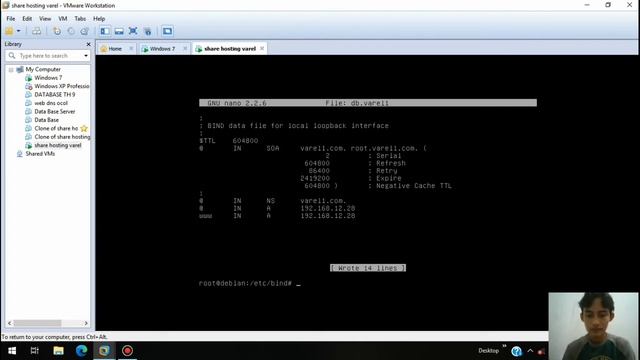The width and height of the screenshot is (640, 360).
Task: Open the snapshot manager icon
Action: (x=84, y=31)
